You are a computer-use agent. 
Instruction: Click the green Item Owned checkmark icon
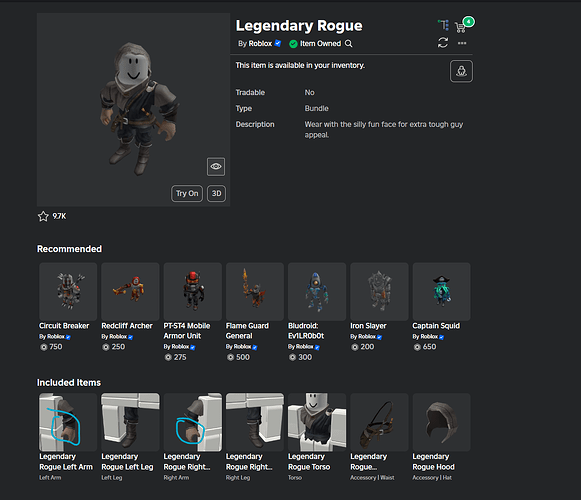[x=293, y=44]
